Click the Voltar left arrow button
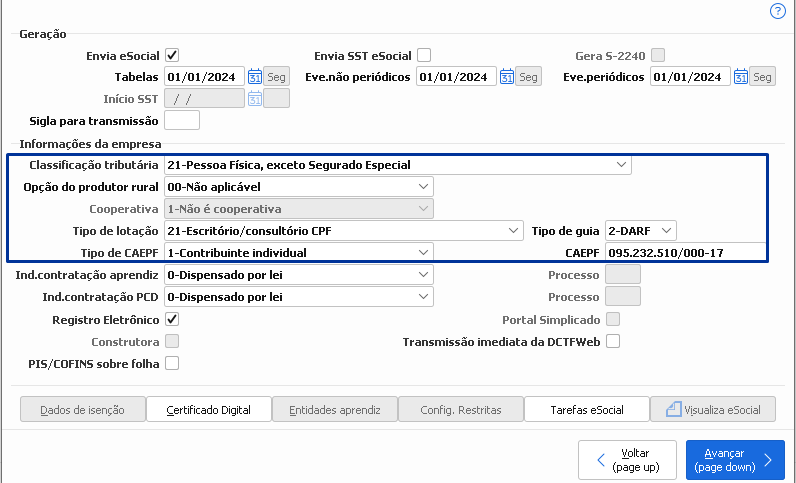This screenshot has width=796, height=483. pos(601,460)
